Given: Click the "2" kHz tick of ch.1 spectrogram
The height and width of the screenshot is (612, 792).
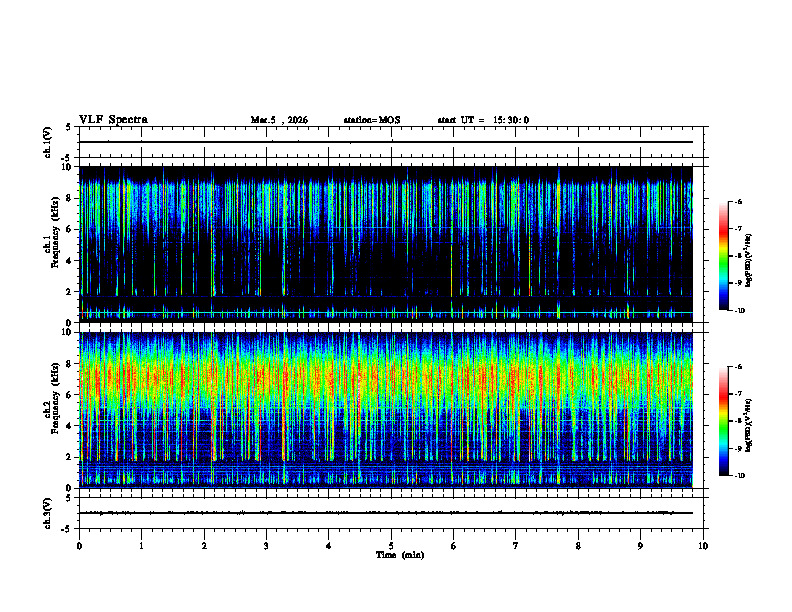Looking at the screenshot, I should (69, 292).
